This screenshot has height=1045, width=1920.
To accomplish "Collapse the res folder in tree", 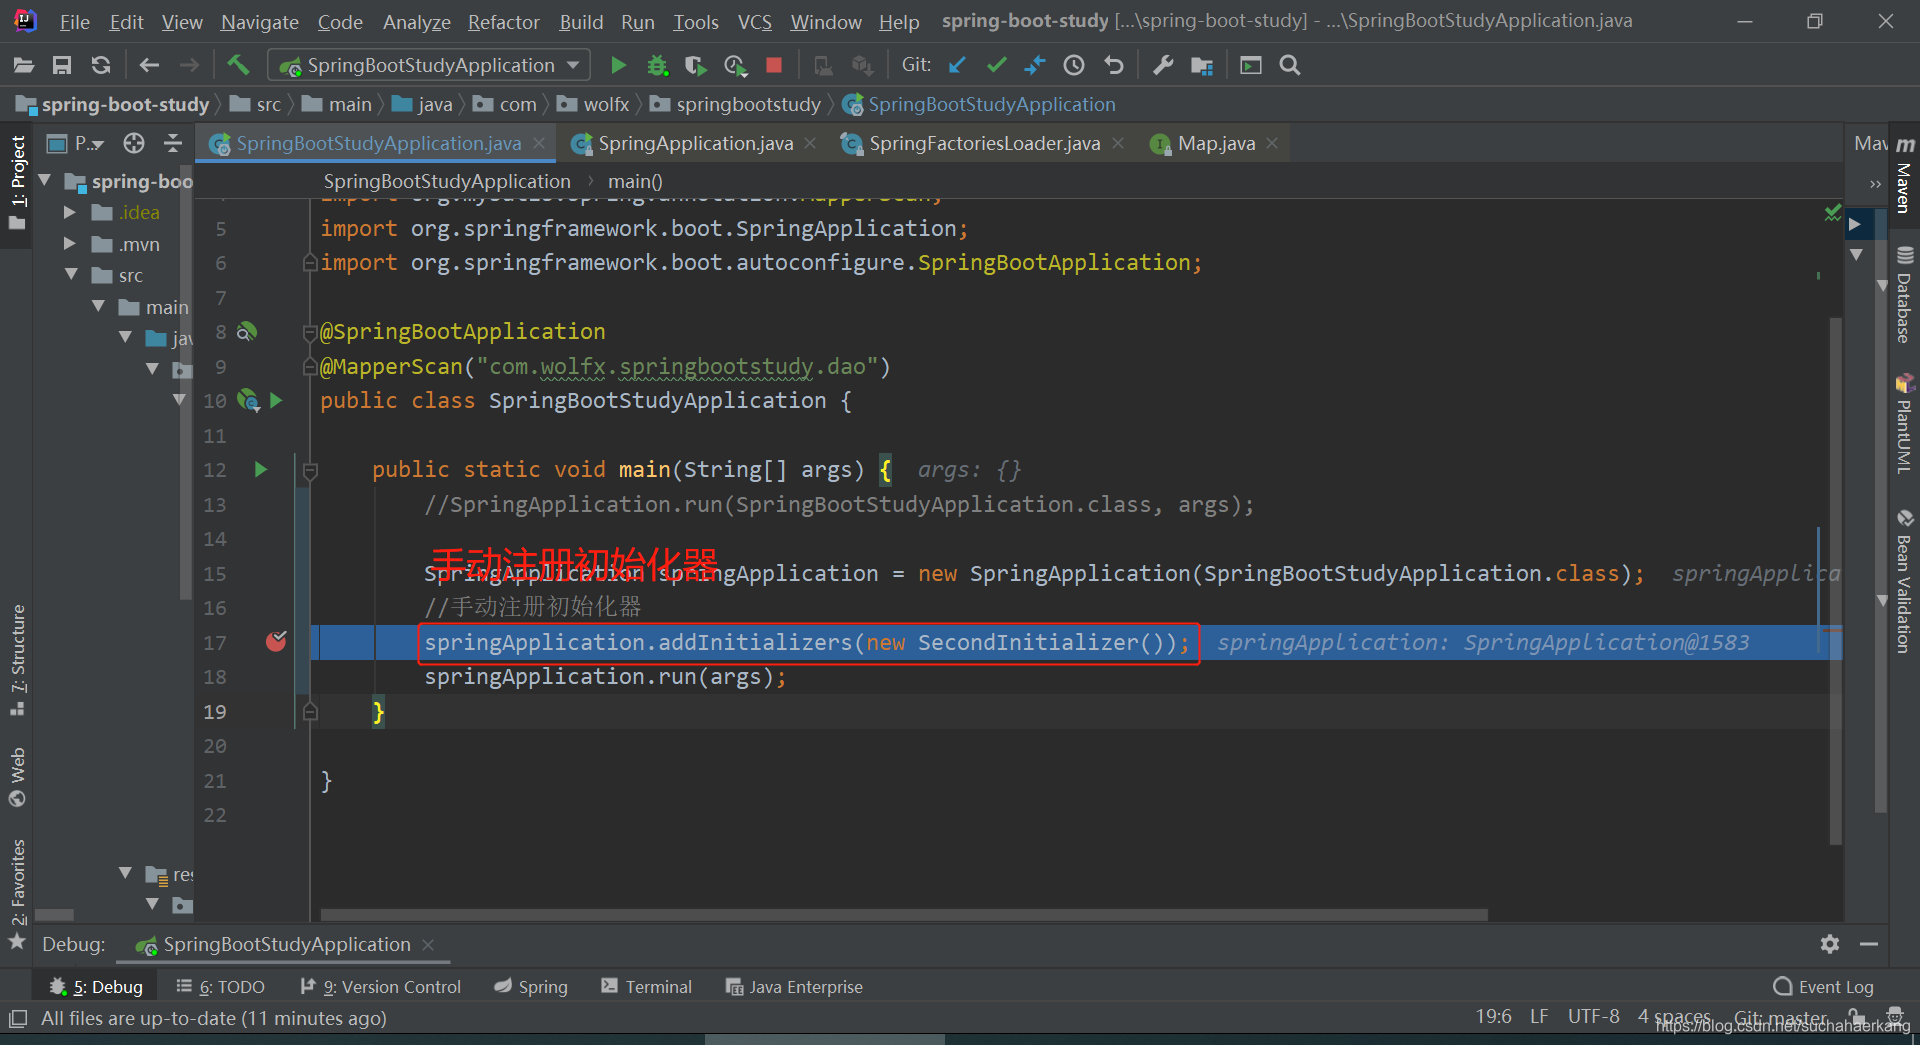I will [x=125, y=873].
